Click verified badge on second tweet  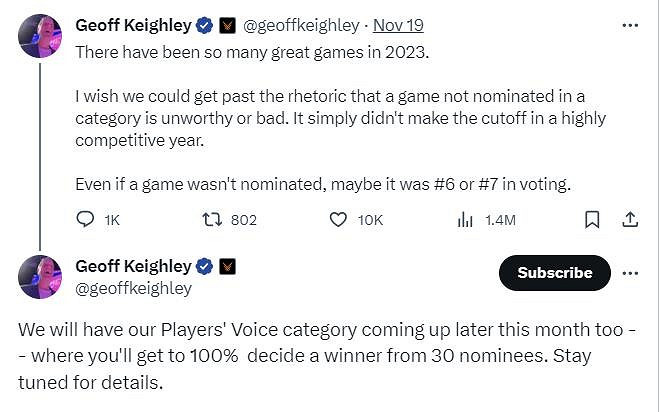[x=205, y=266]
